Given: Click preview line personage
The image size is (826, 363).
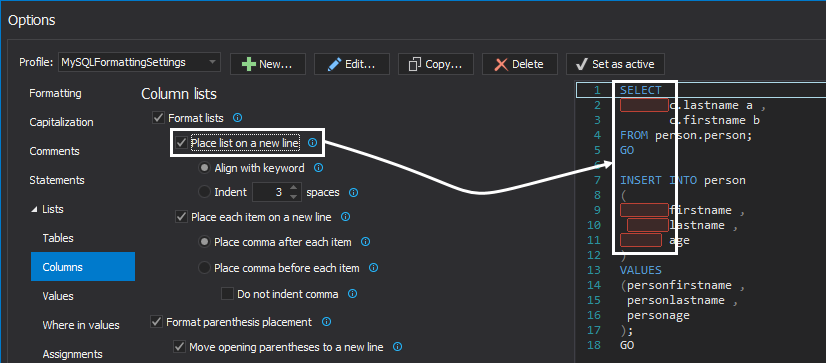Looking at the screenshot, I should pos(658,315).
